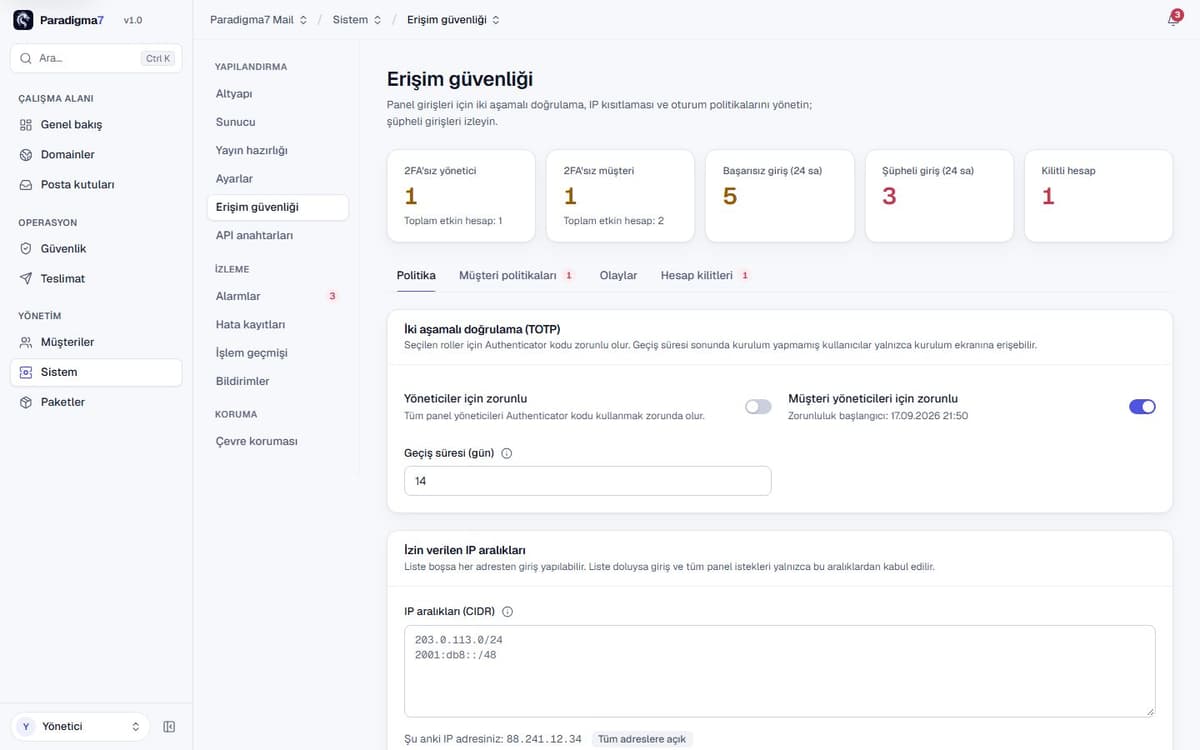Open Bildirimler page
The image size is (1200, 750).
coord(278,381)
